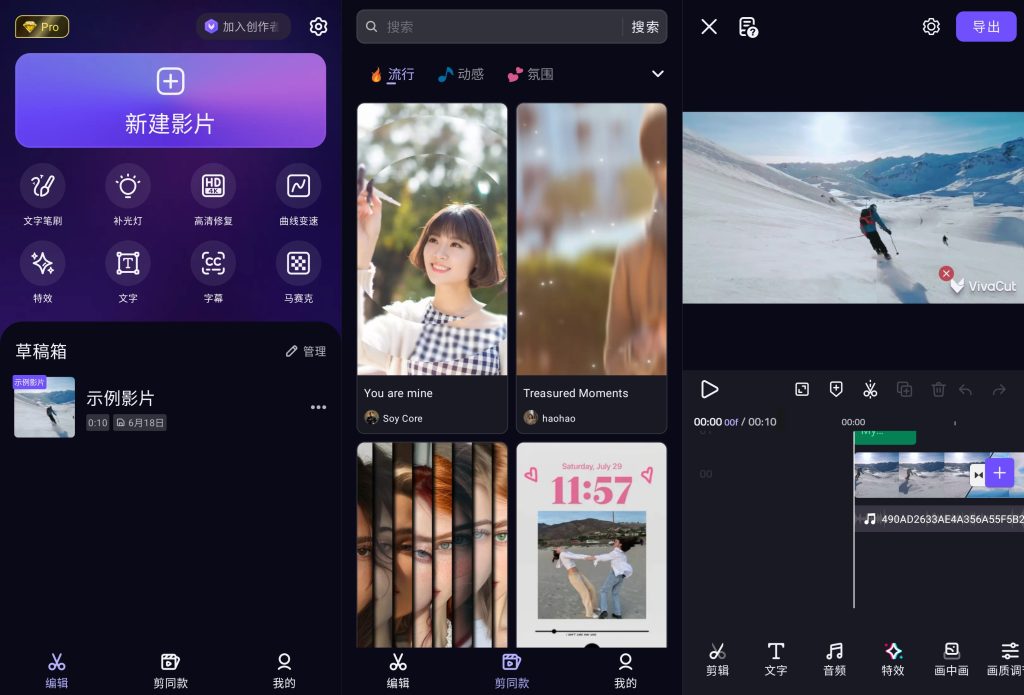Open the 特效 effects shortcut on home

pyautogui.click(x=42, y=272)
